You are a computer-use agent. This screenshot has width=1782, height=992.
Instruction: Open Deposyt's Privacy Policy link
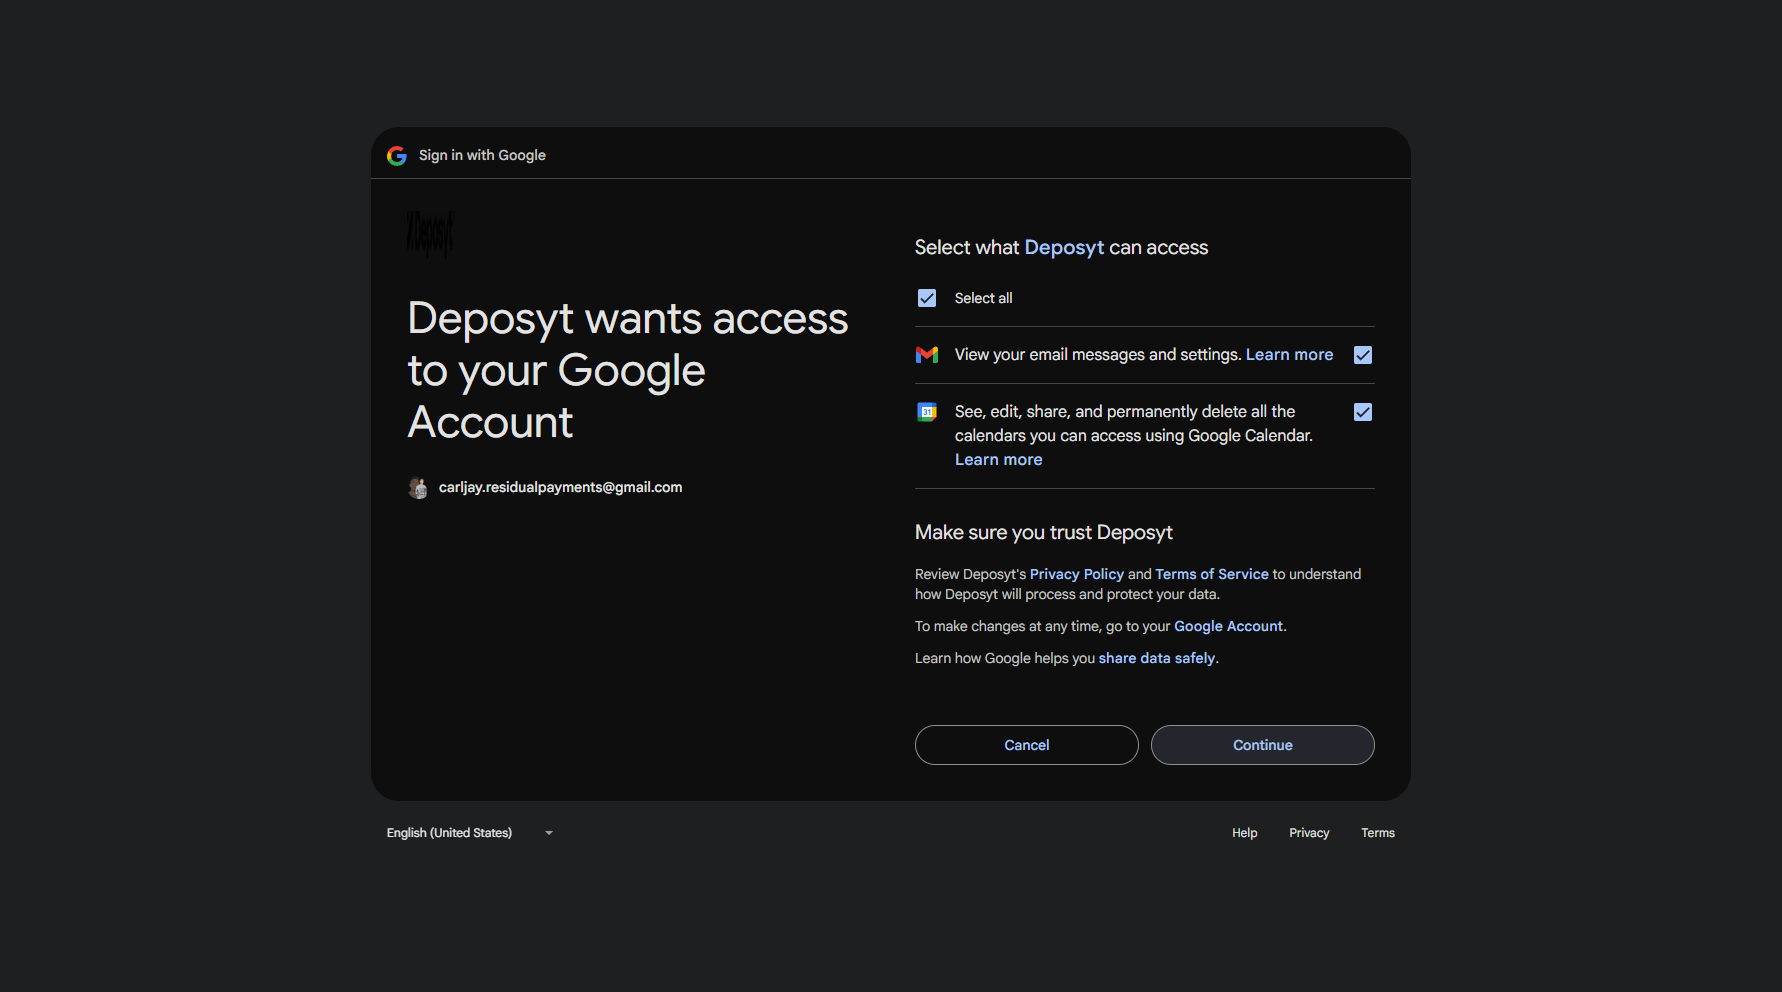click(1077, 574)
